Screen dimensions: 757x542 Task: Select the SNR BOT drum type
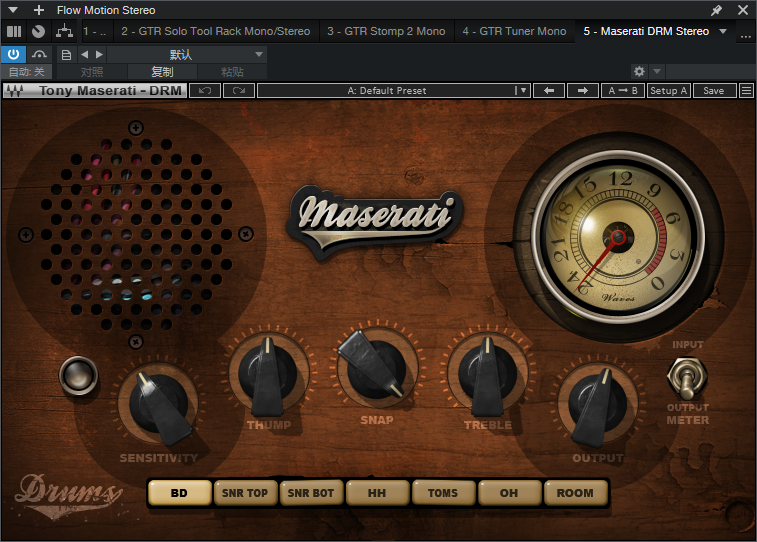[311, 493]
